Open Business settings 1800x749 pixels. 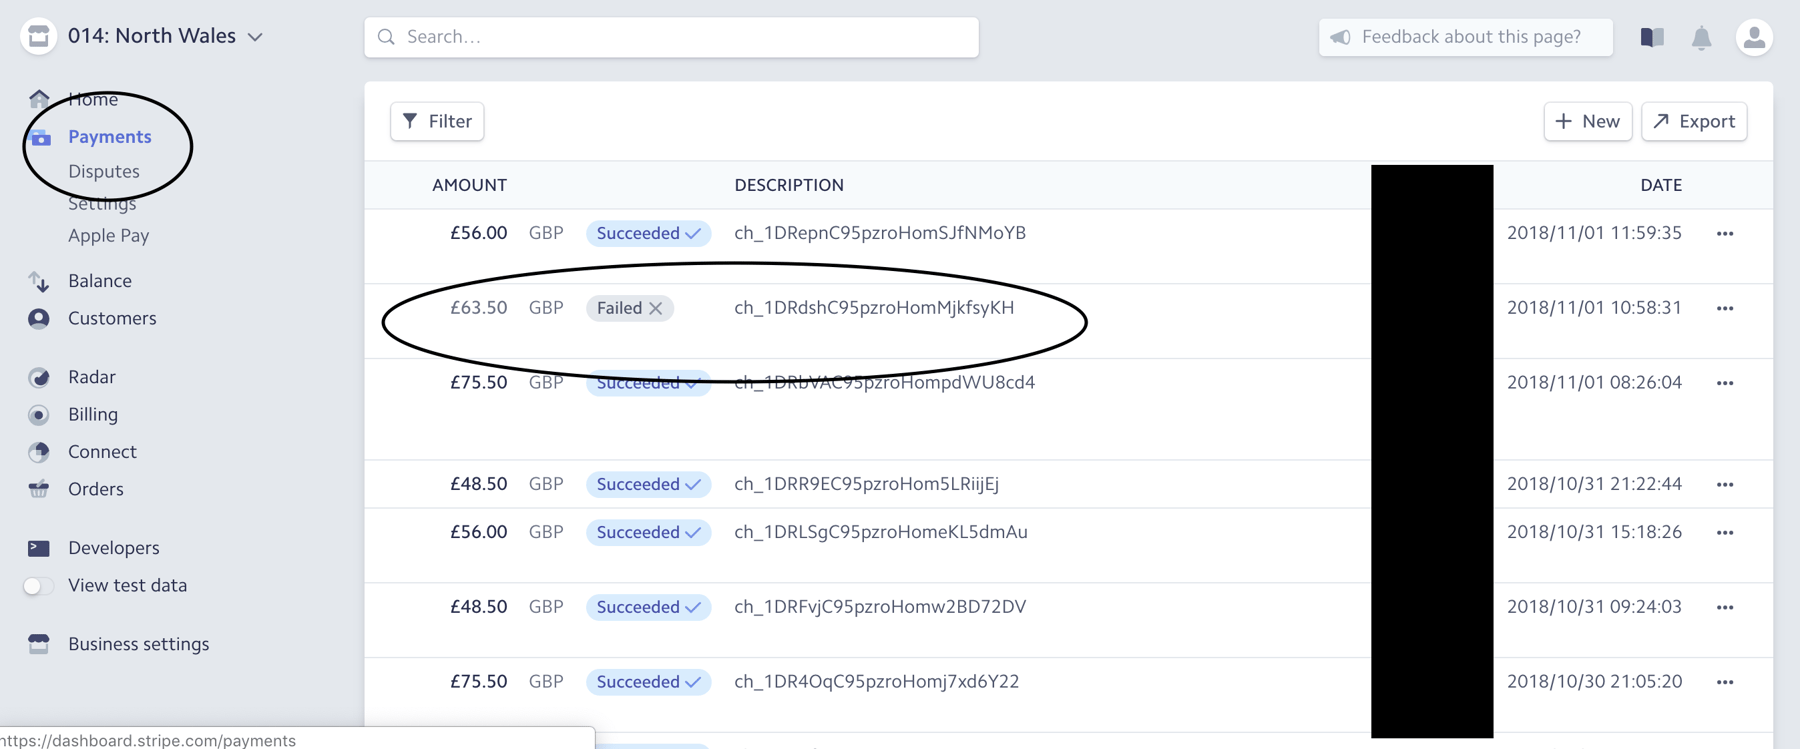[139, 644]
